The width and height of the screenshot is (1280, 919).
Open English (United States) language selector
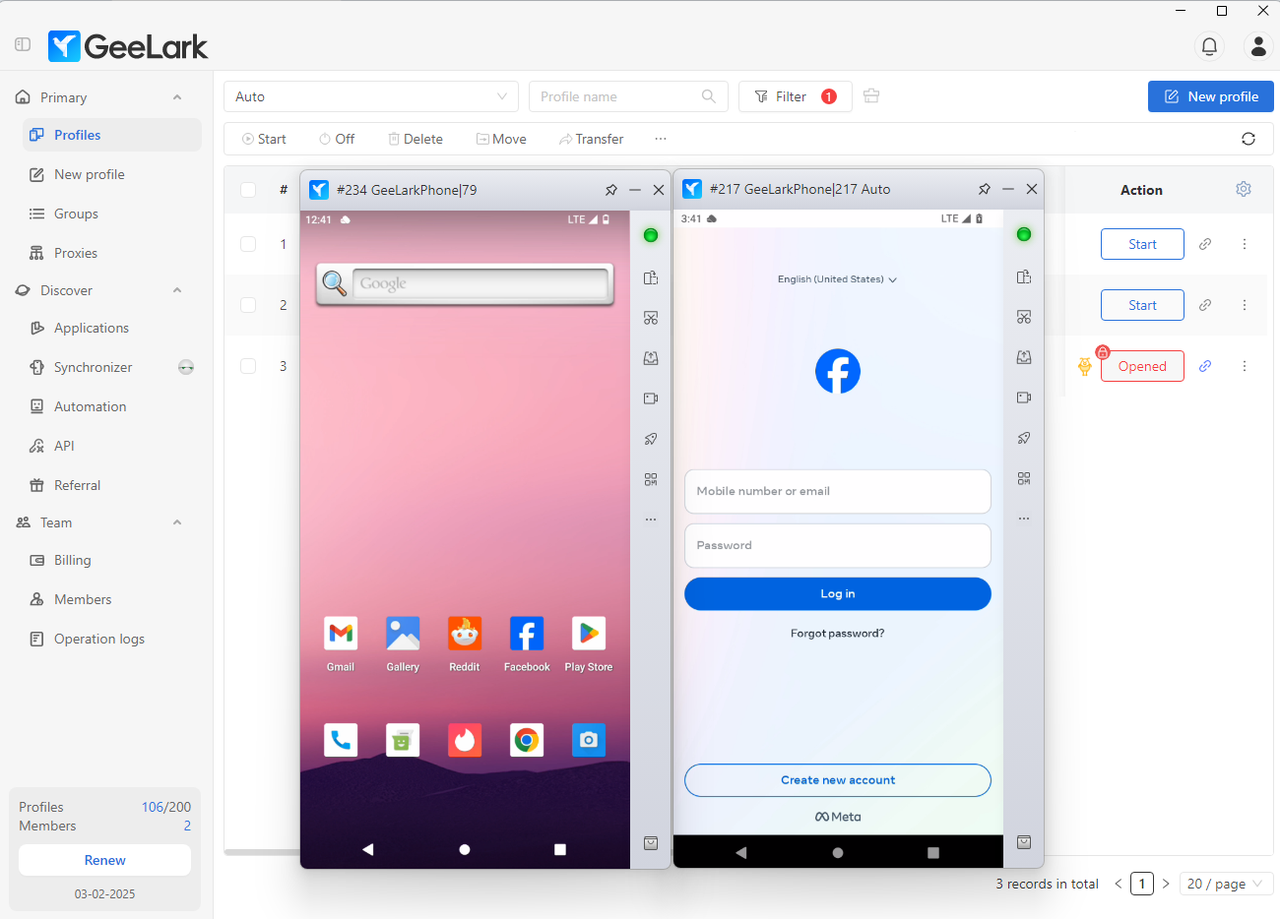[837, 279]
